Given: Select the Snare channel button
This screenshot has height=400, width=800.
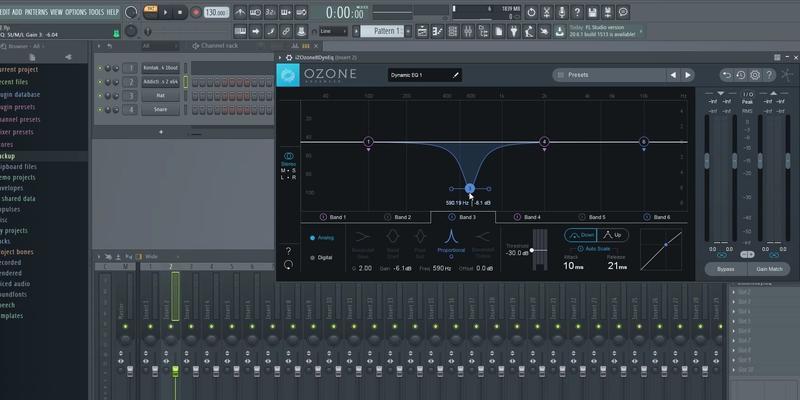Looking at the screenshot, I should click(161, 109).
